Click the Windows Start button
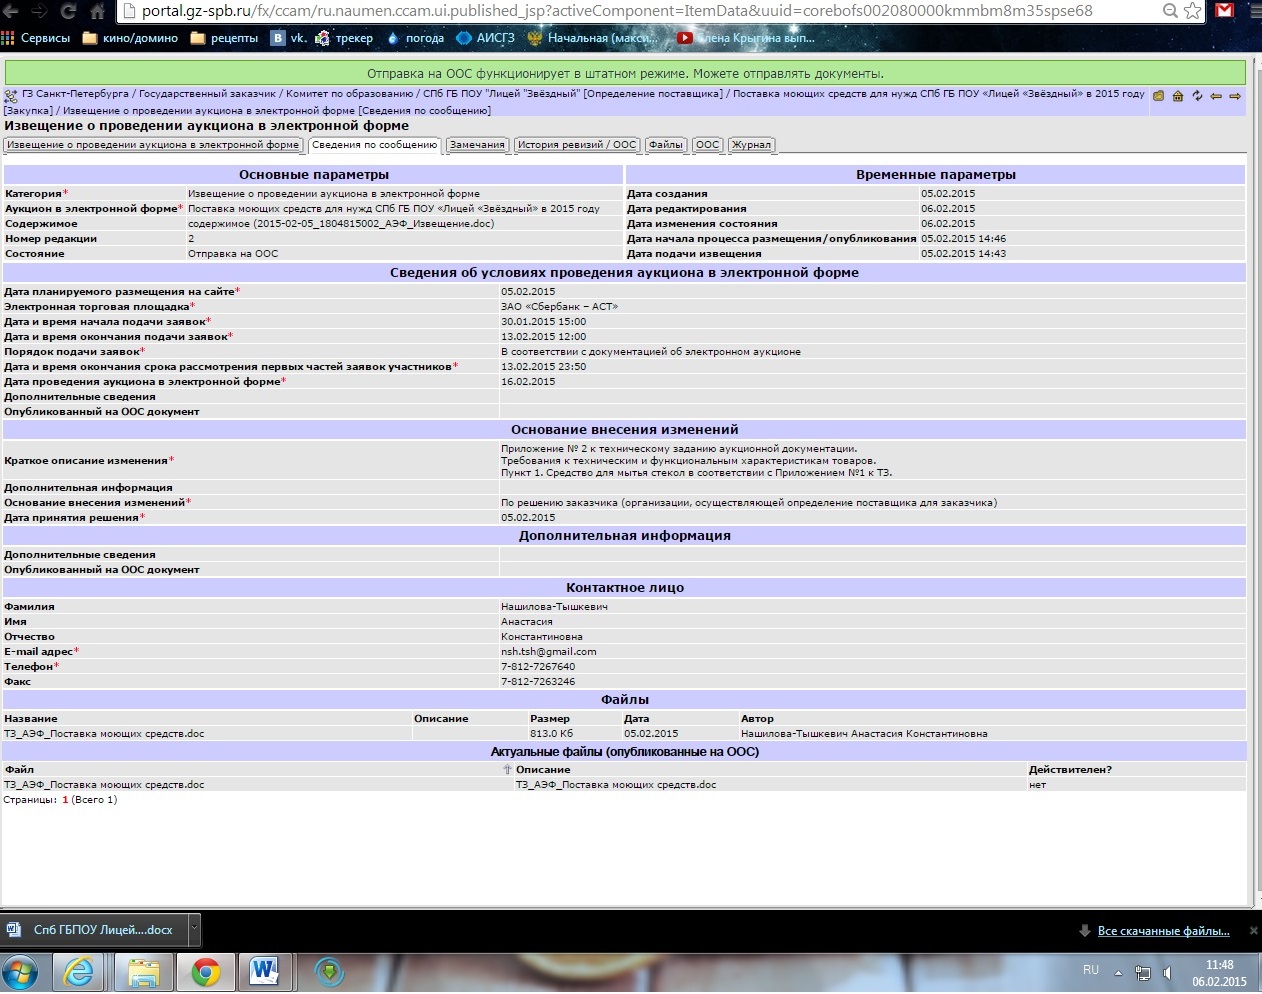 [20, 971]
